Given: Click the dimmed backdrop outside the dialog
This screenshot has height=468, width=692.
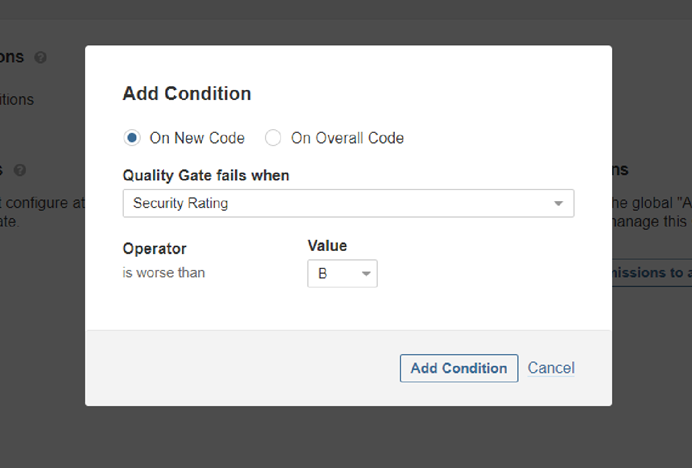Looking at the screenshot, I should pyautogui.click(x=346, y=437).
